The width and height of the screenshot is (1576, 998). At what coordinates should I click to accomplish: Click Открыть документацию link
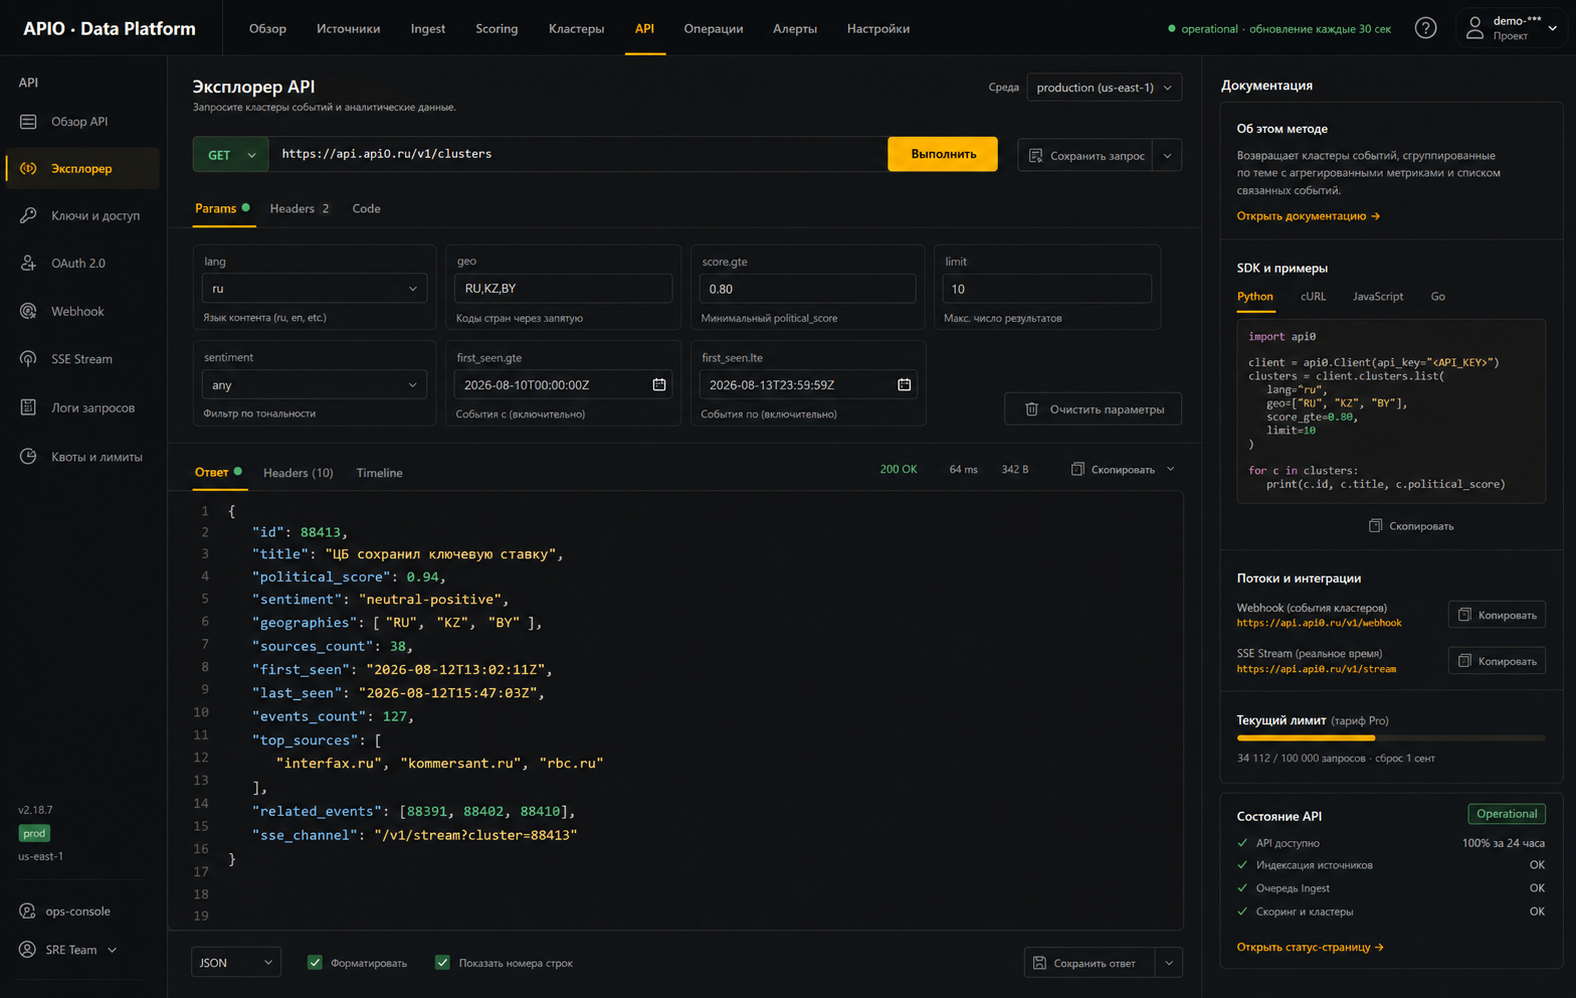[x=1308, y=216]
